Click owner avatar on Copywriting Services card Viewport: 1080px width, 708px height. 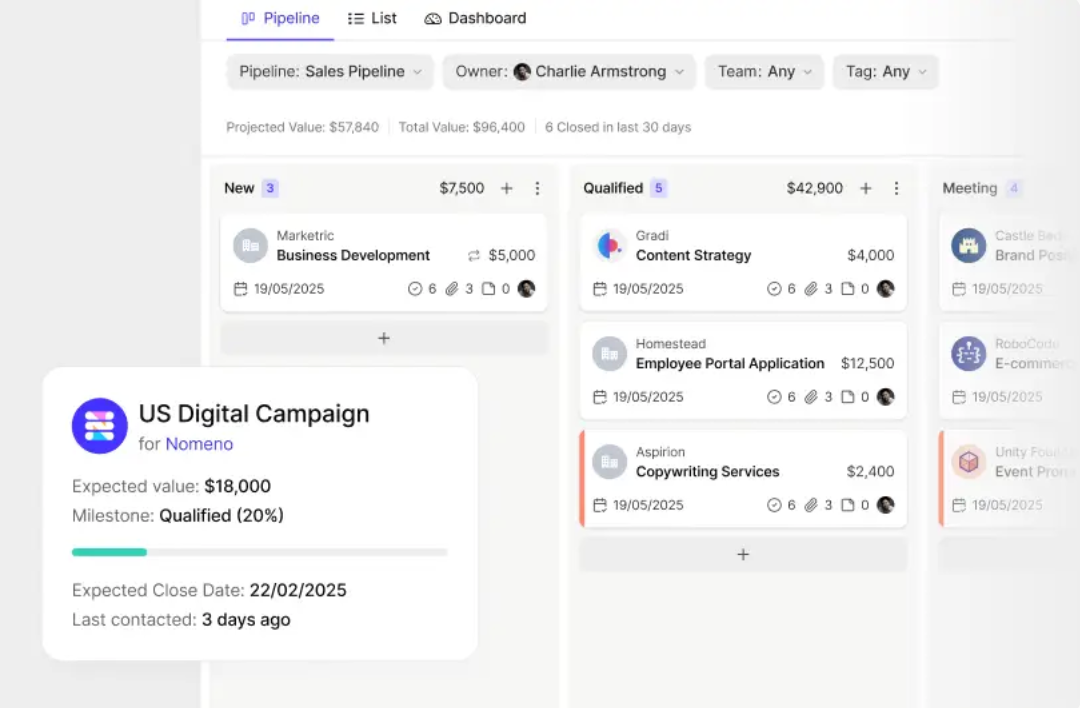886,505
